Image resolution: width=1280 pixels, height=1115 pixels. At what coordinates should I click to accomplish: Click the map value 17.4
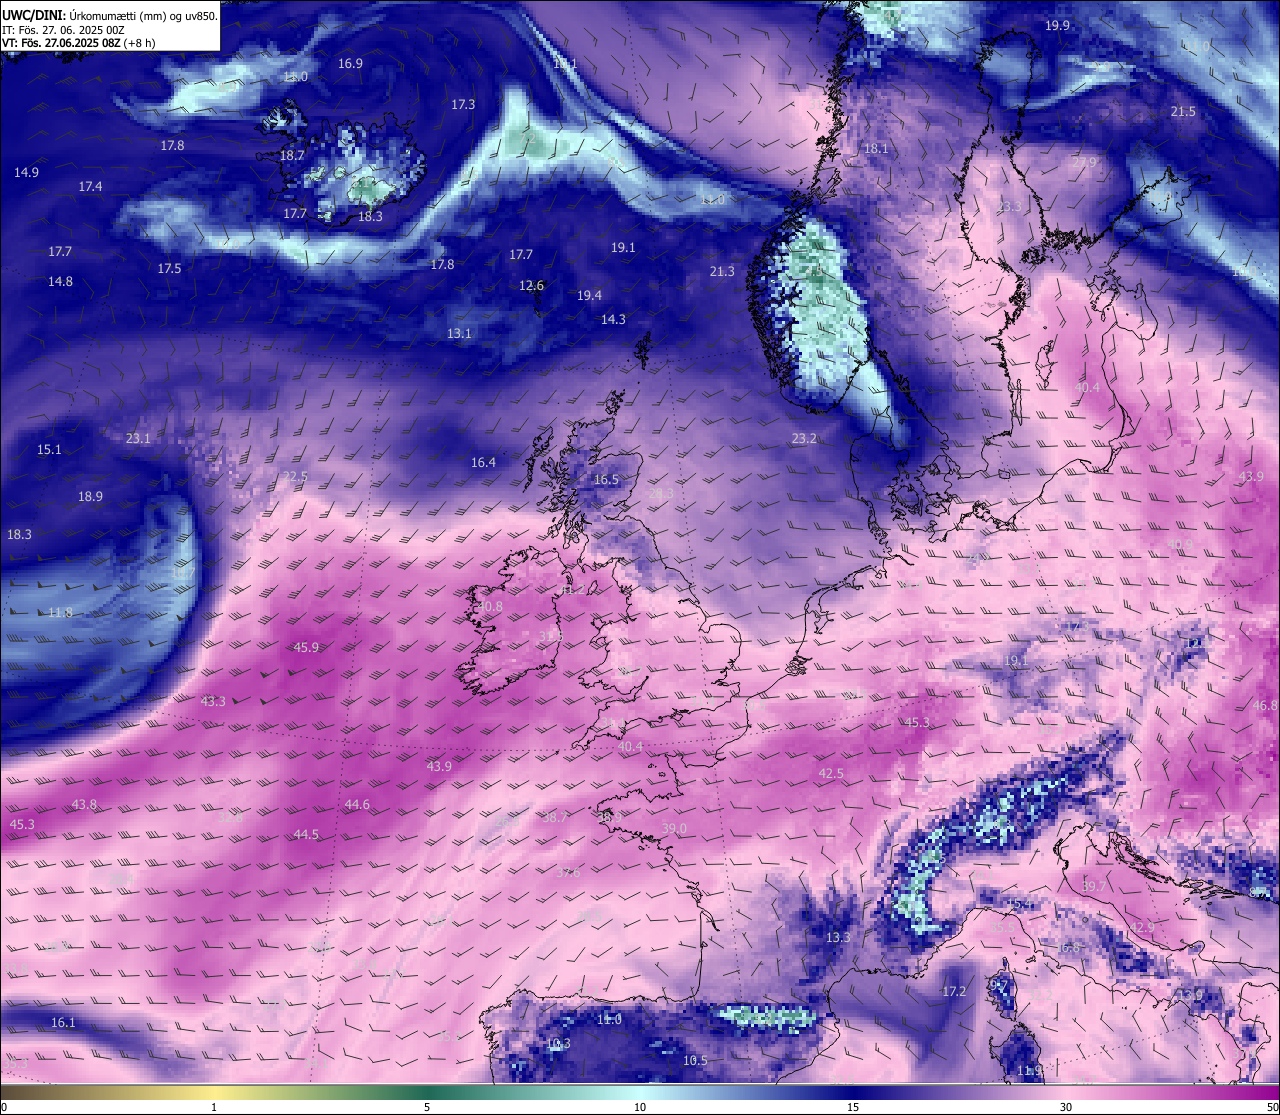pyautogui.click(x=90, y=187)
